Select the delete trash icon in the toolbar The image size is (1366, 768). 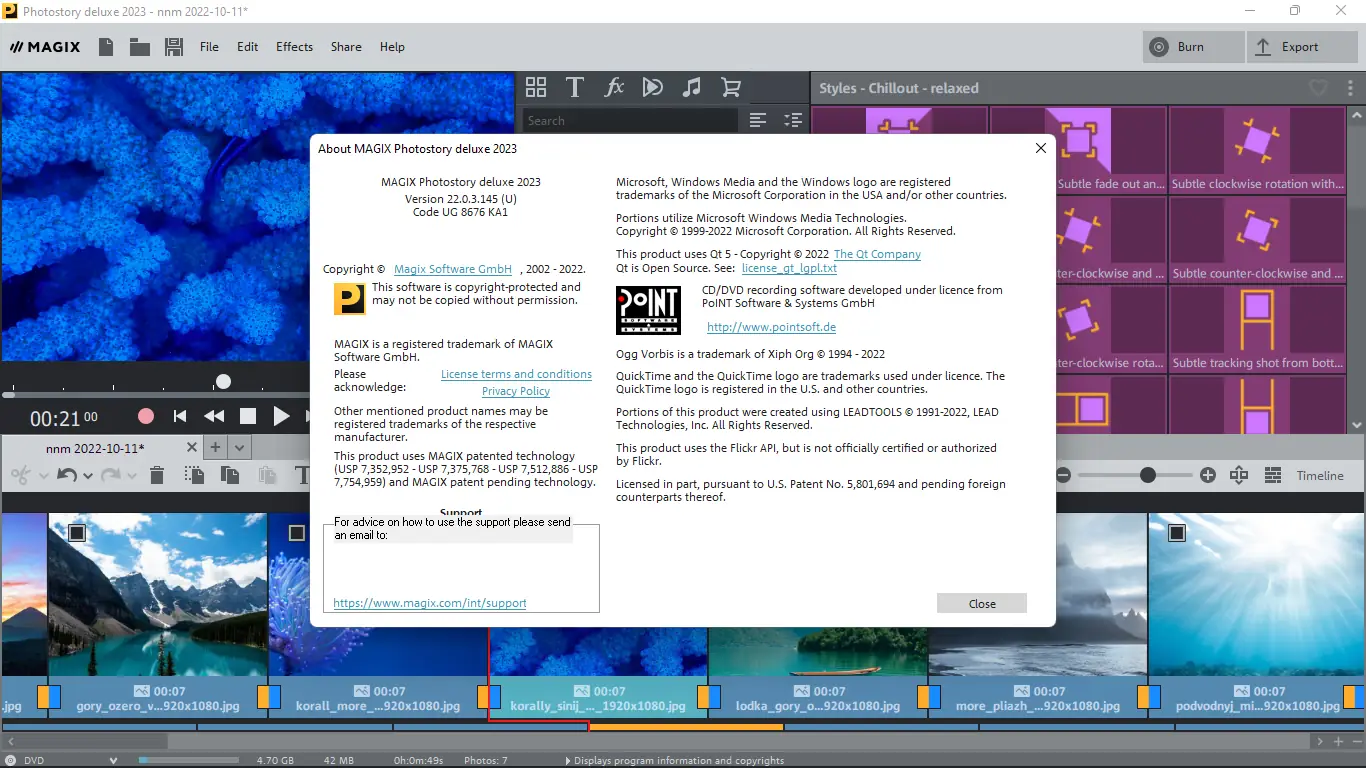coord(156,475)
